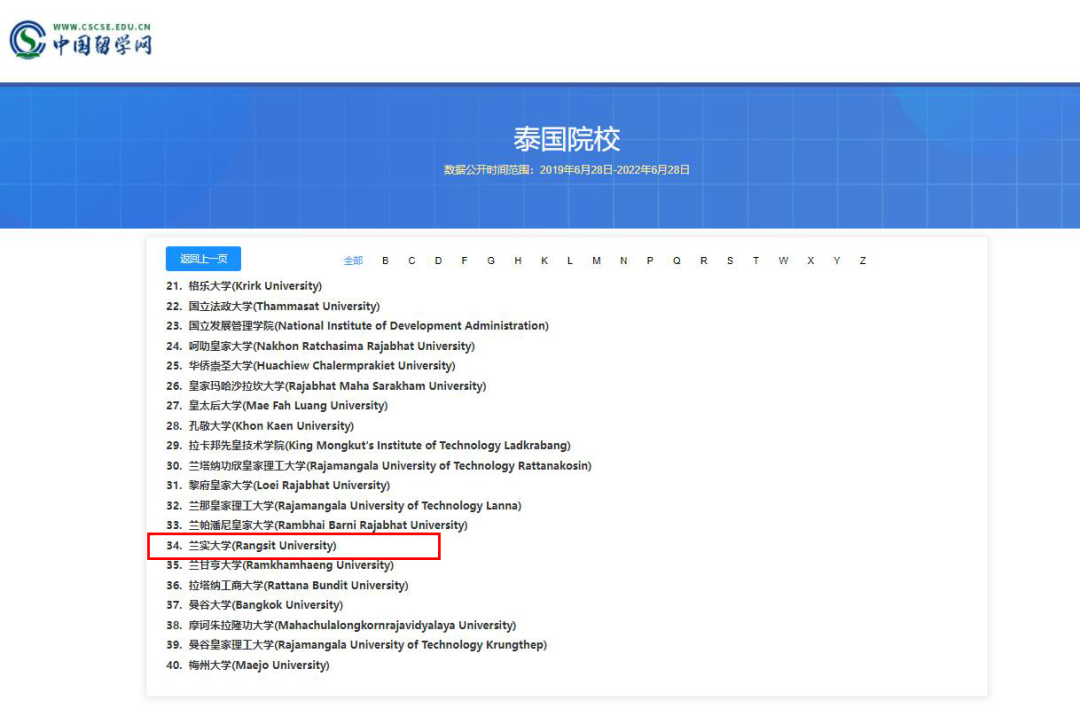Open 兰甘亨大学 (Ramkhamhaeng University) entry
Viewport: 1080px width, 708px height.
(280, 565)
